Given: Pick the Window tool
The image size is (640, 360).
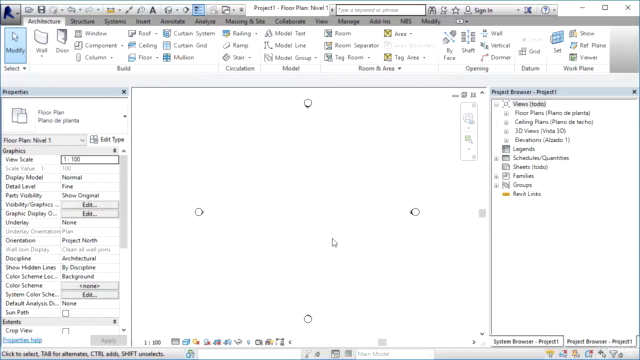Looking at the screenshot, I should (91, 33).
